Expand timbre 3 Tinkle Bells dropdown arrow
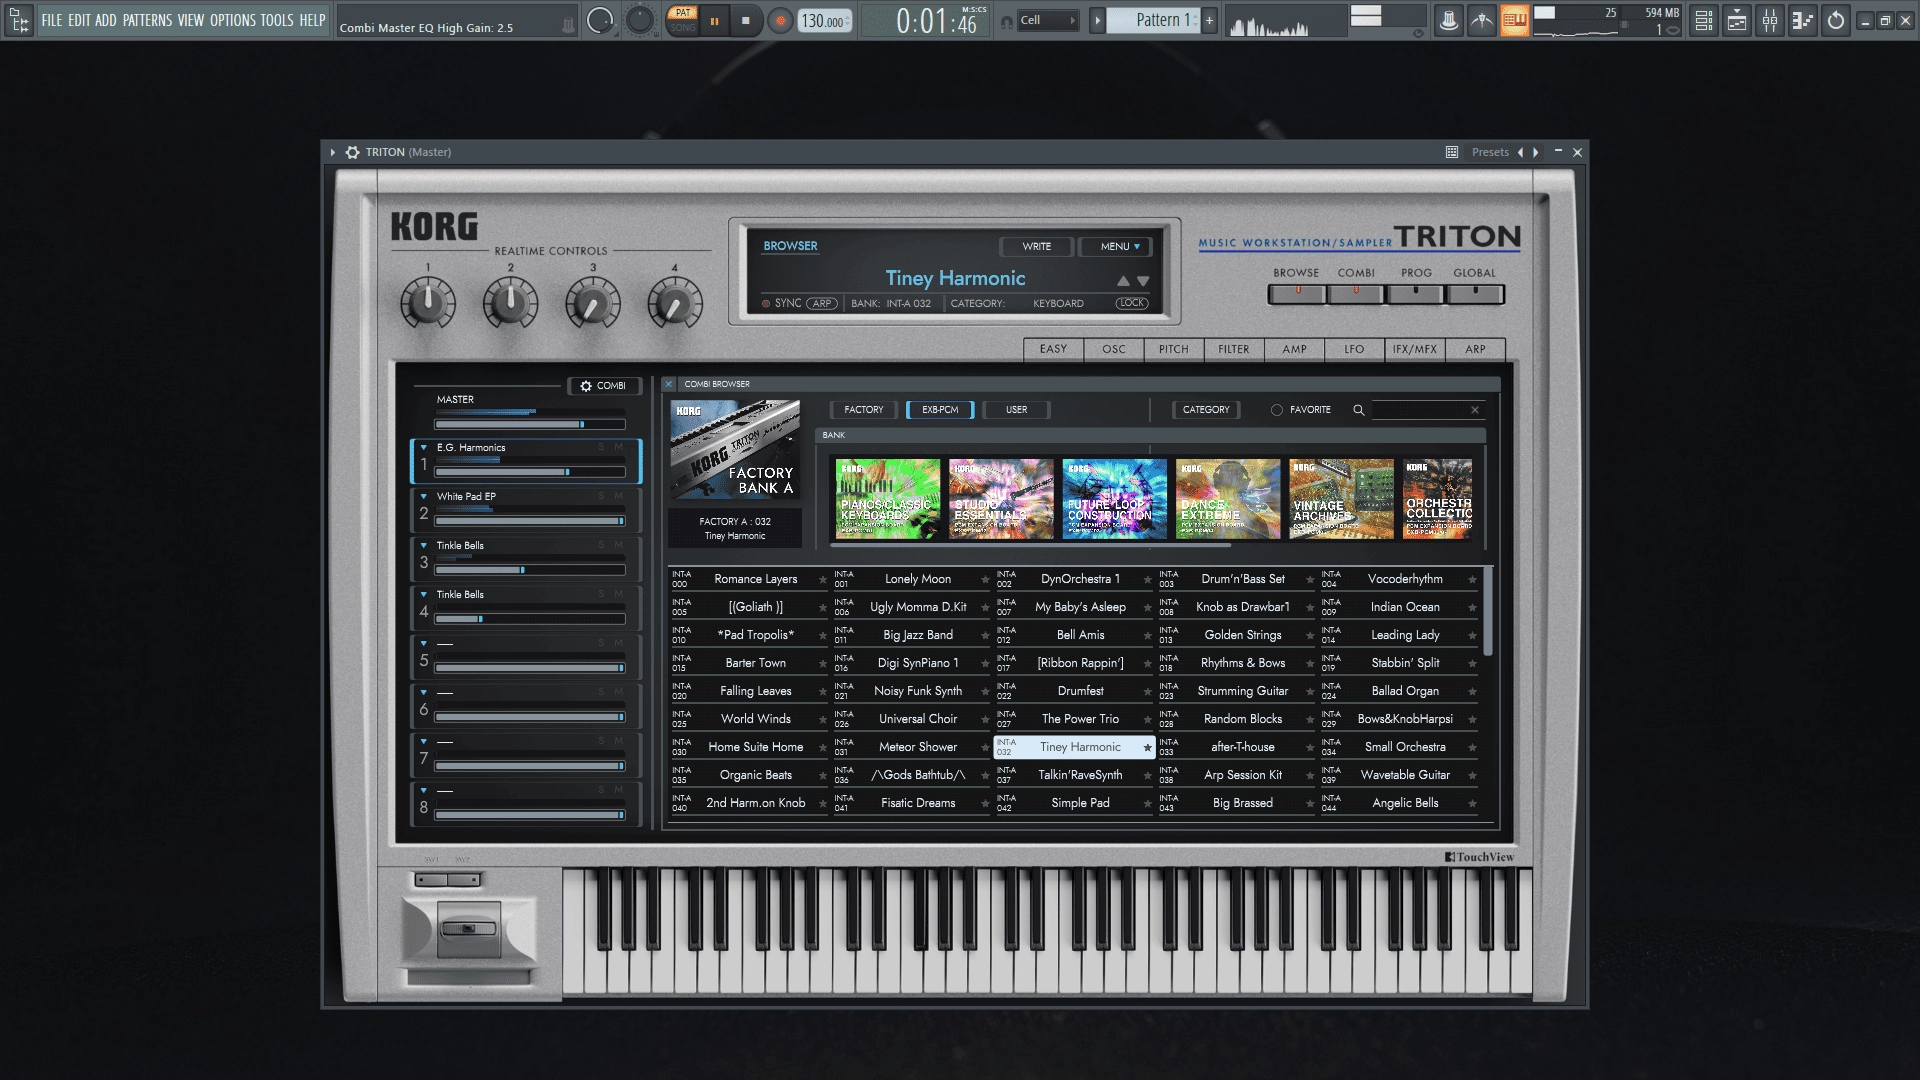This screenshot has width=1920, height=1080. point(424,545)
